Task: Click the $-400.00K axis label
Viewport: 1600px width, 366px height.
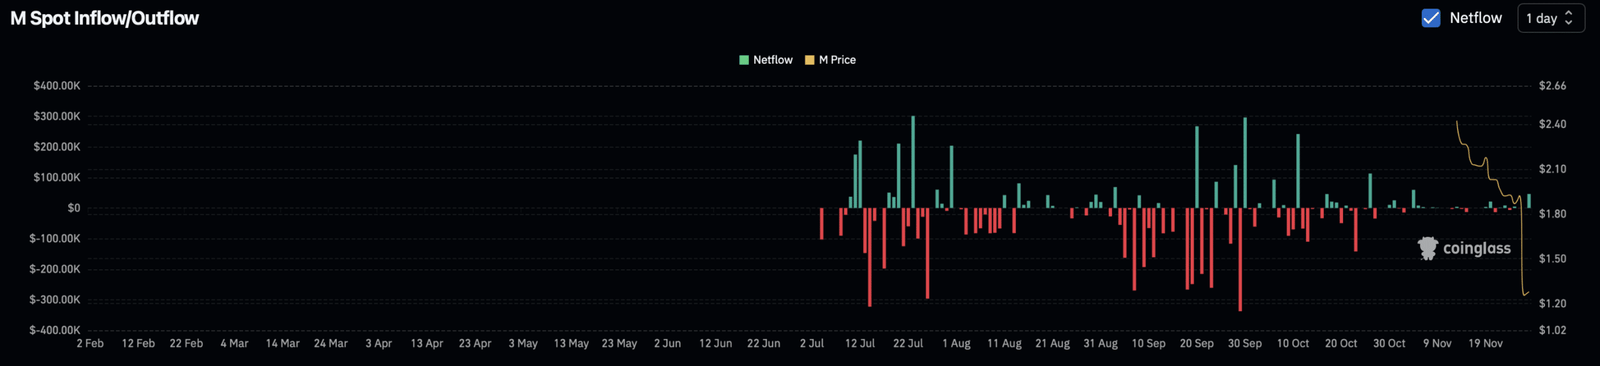Action: click(x=55, y=330)
